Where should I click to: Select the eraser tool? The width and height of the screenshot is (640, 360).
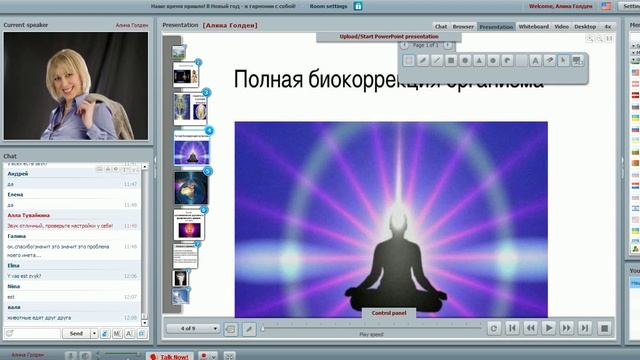coord(549,61)
